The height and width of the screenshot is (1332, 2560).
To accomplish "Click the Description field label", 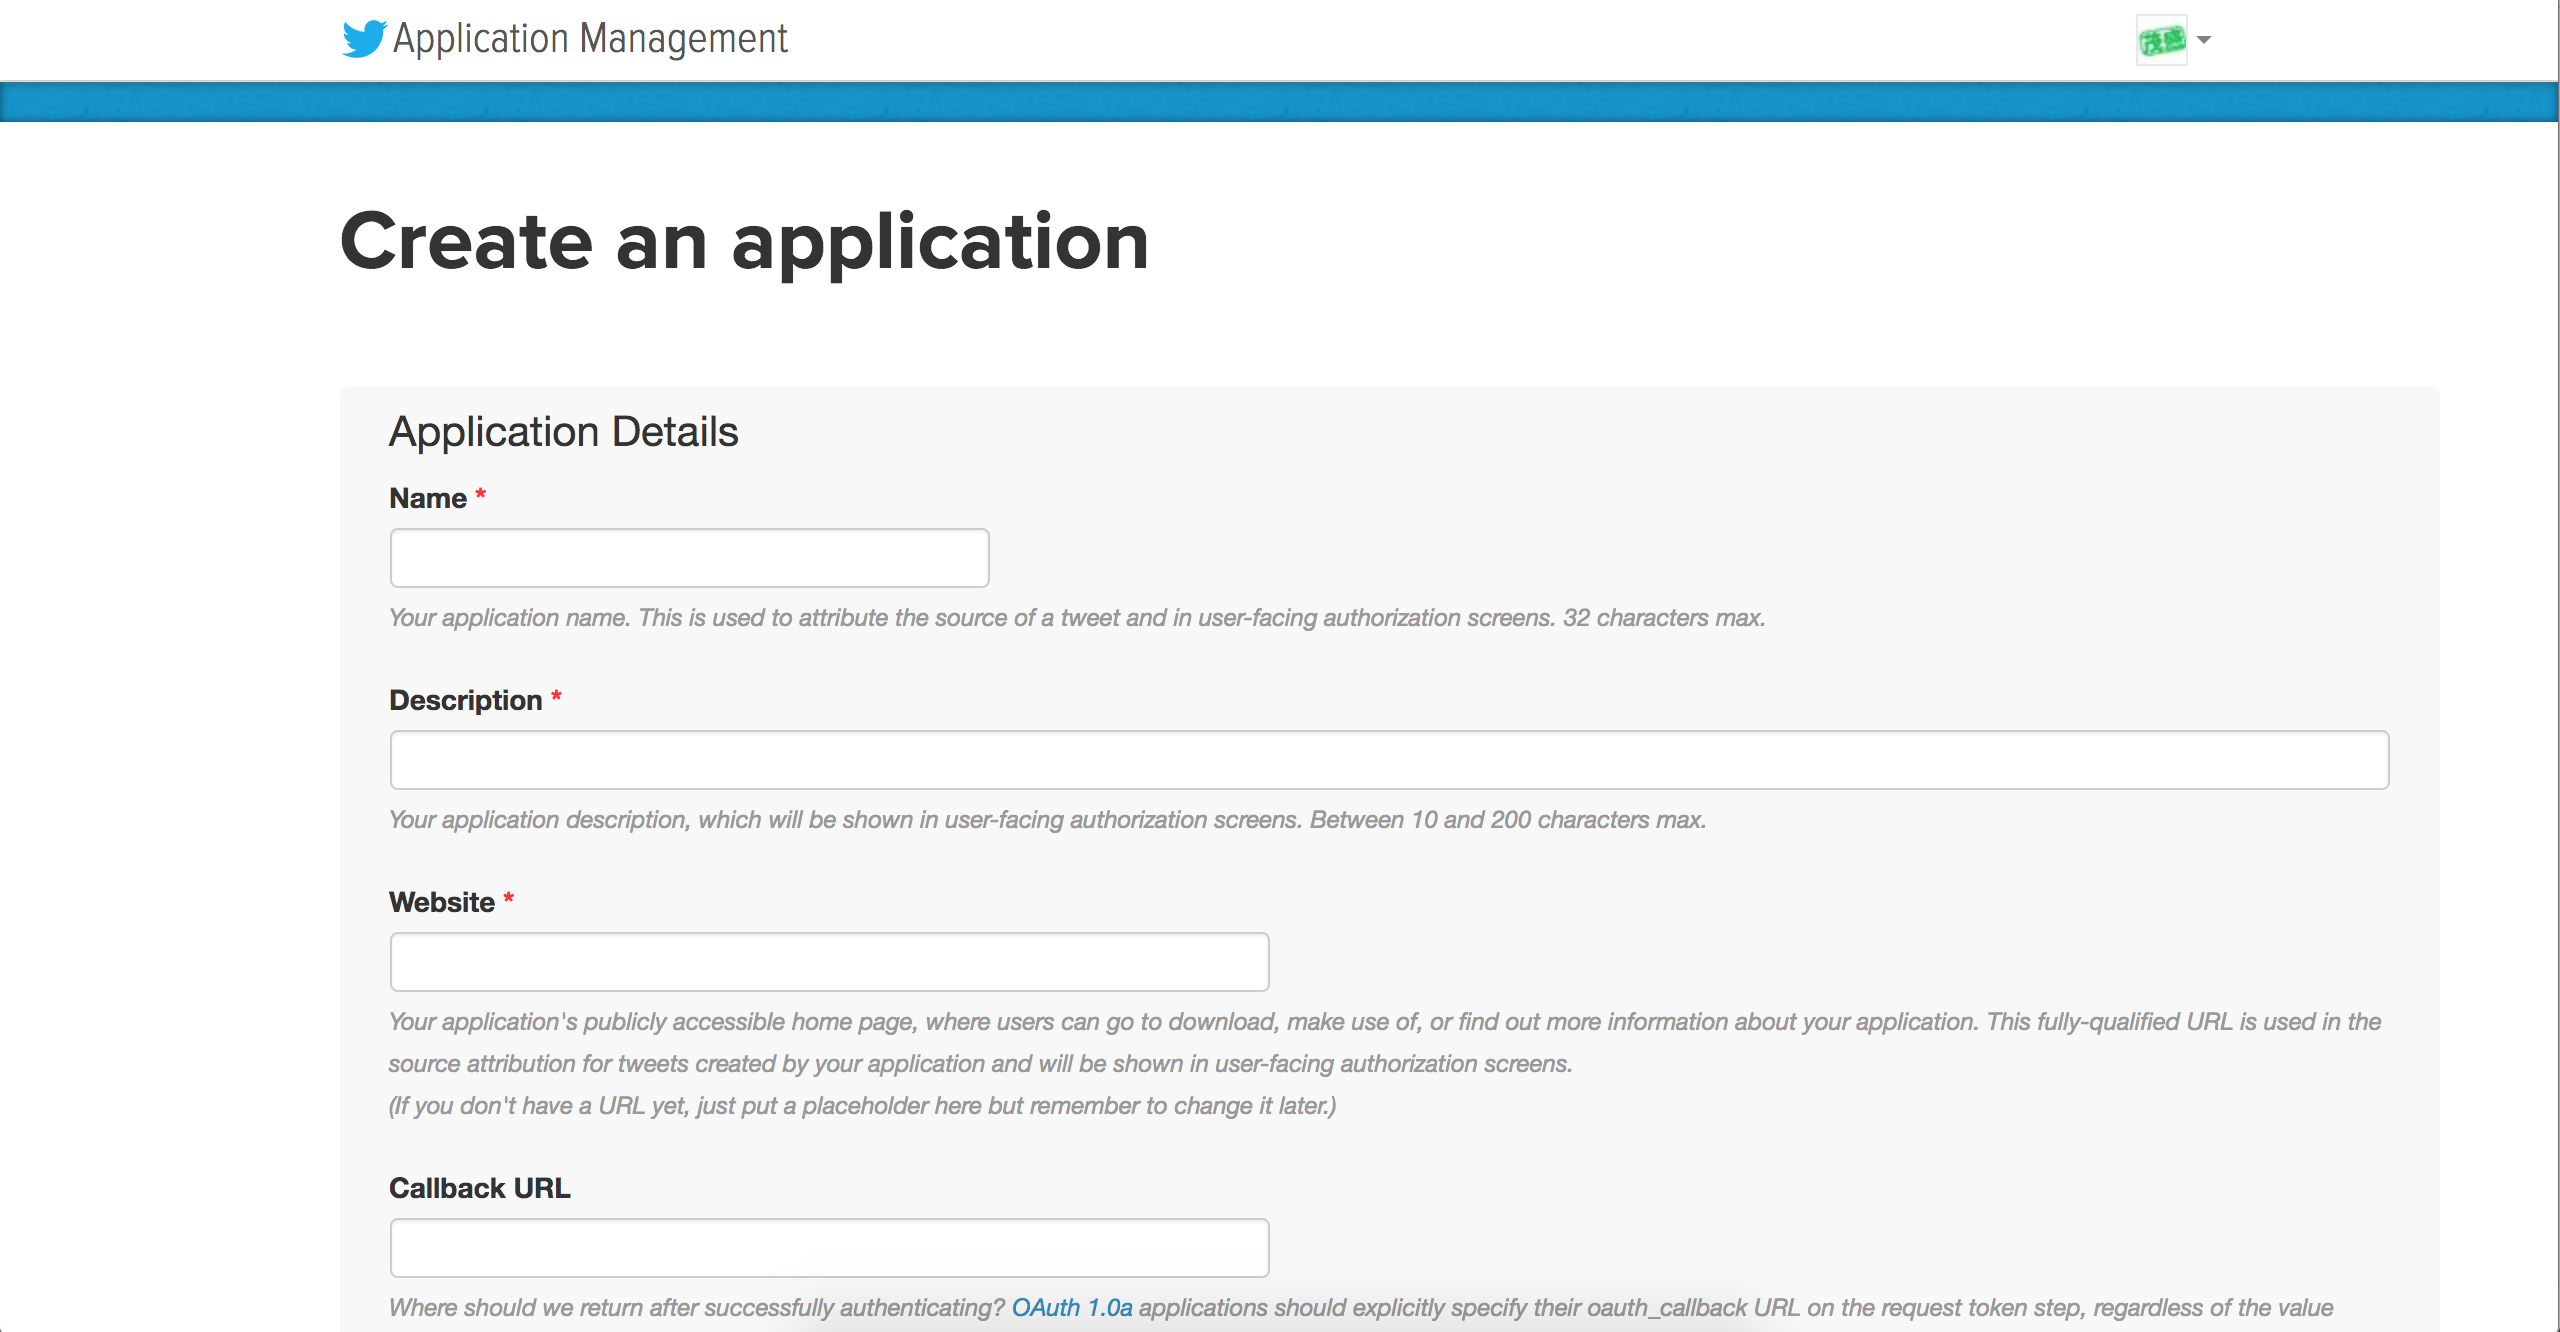I will [x=465, y=700].
